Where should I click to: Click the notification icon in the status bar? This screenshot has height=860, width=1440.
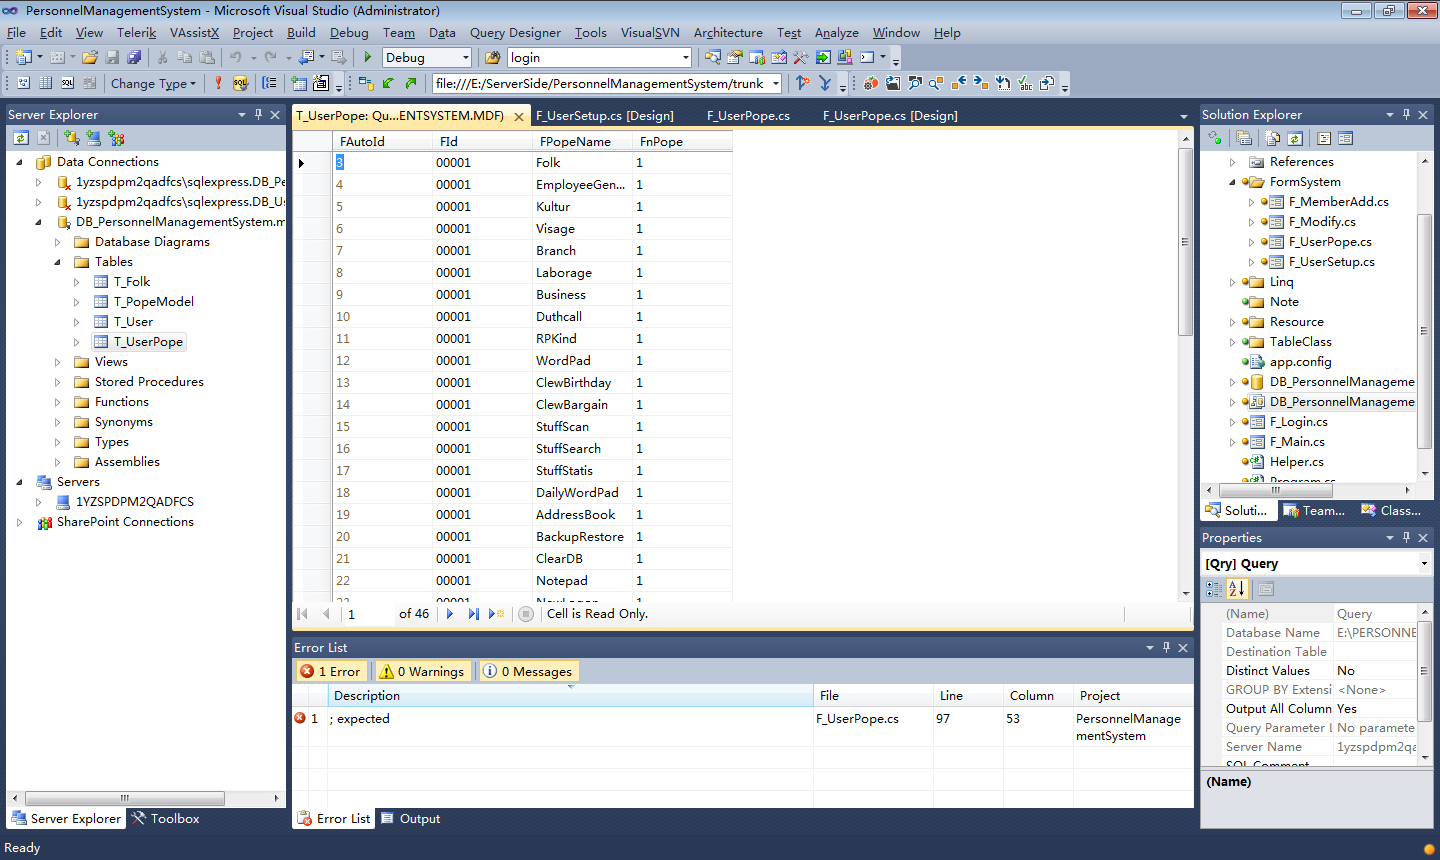pos(1429,850)
